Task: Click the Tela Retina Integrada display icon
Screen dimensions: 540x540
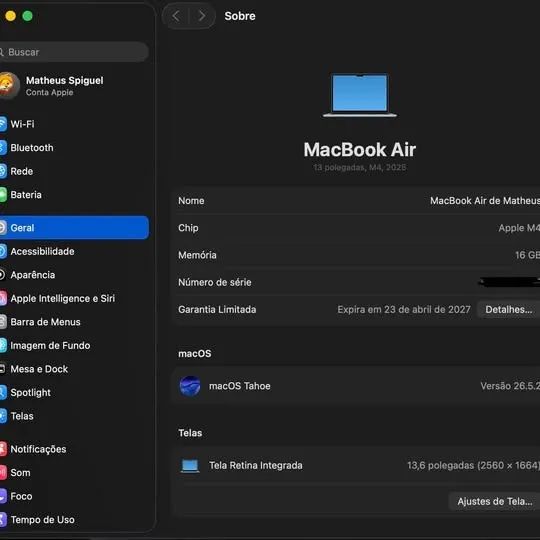Action: click(x=190, y=466)
